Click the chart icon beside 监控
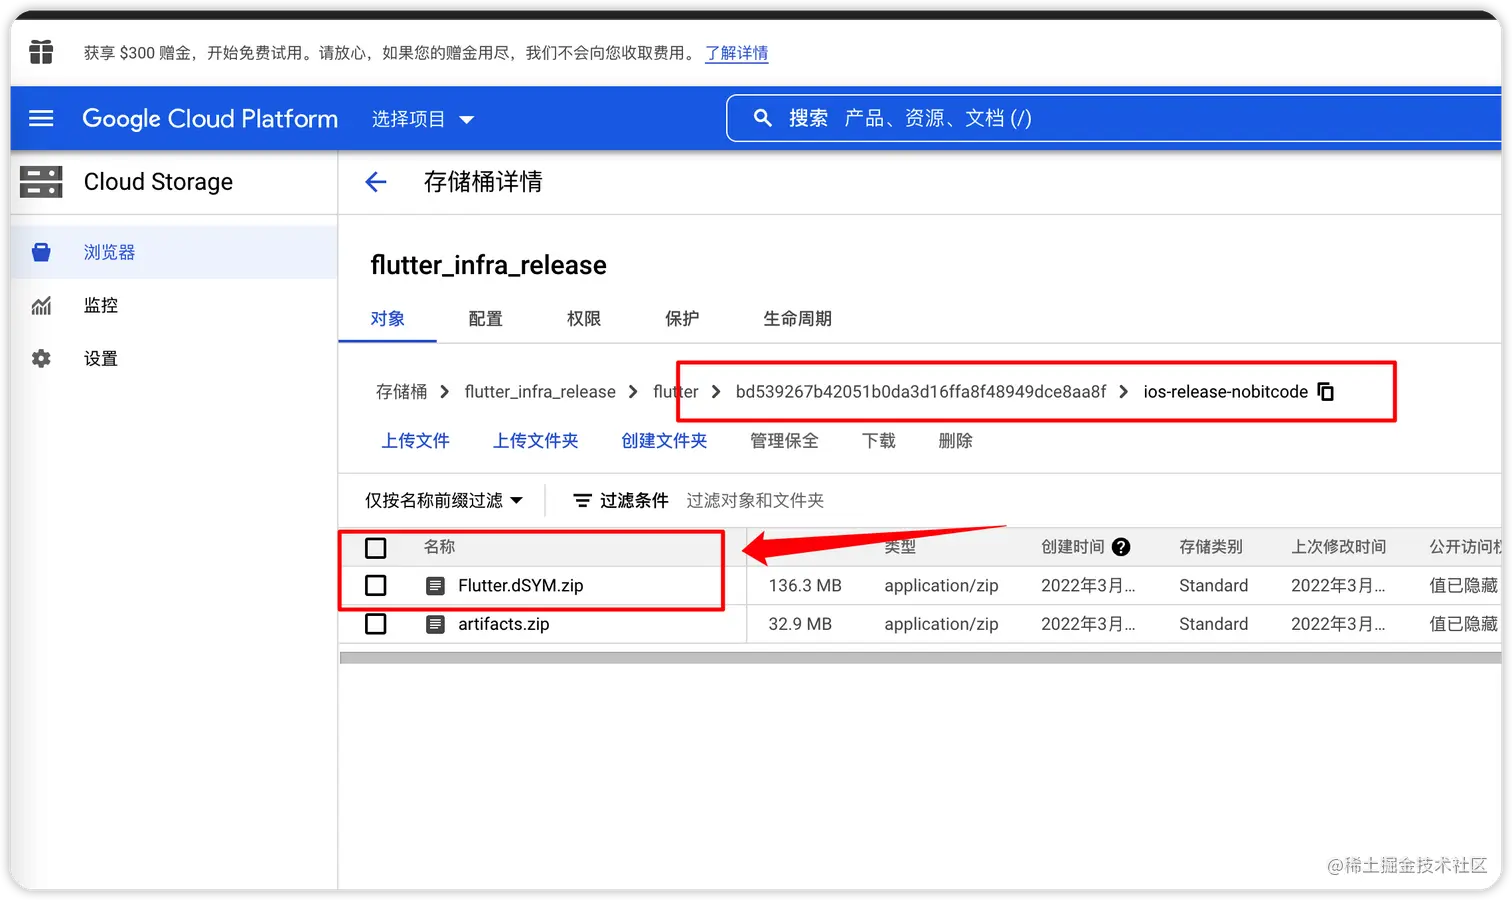1512x900 pixels. point(41,305)
